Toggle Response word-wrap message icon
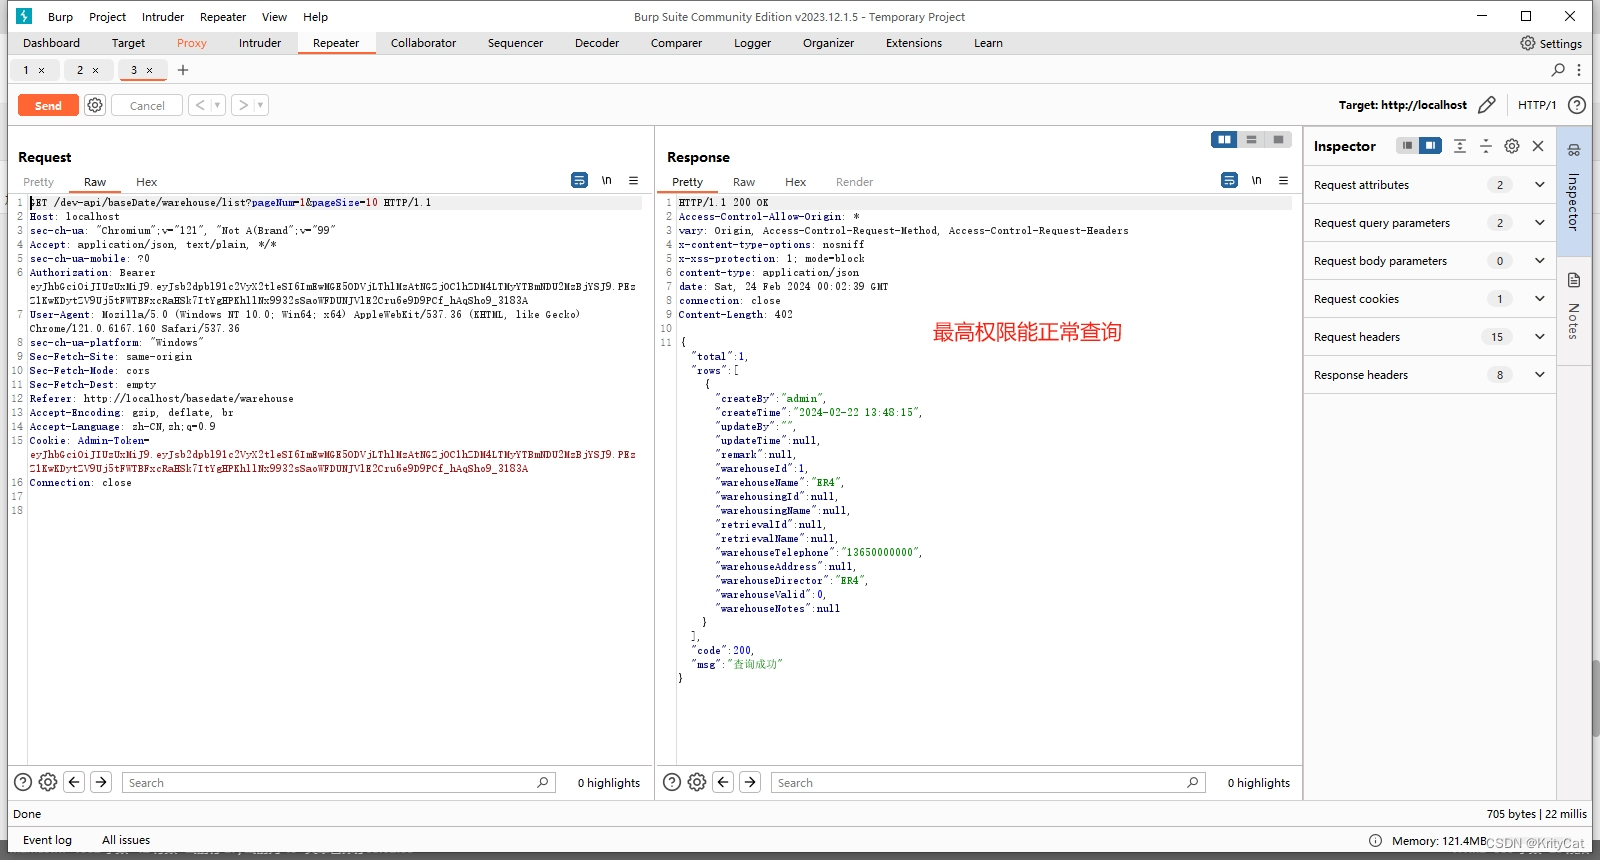Screen dimensions: 1600x860 [1229, 180]
